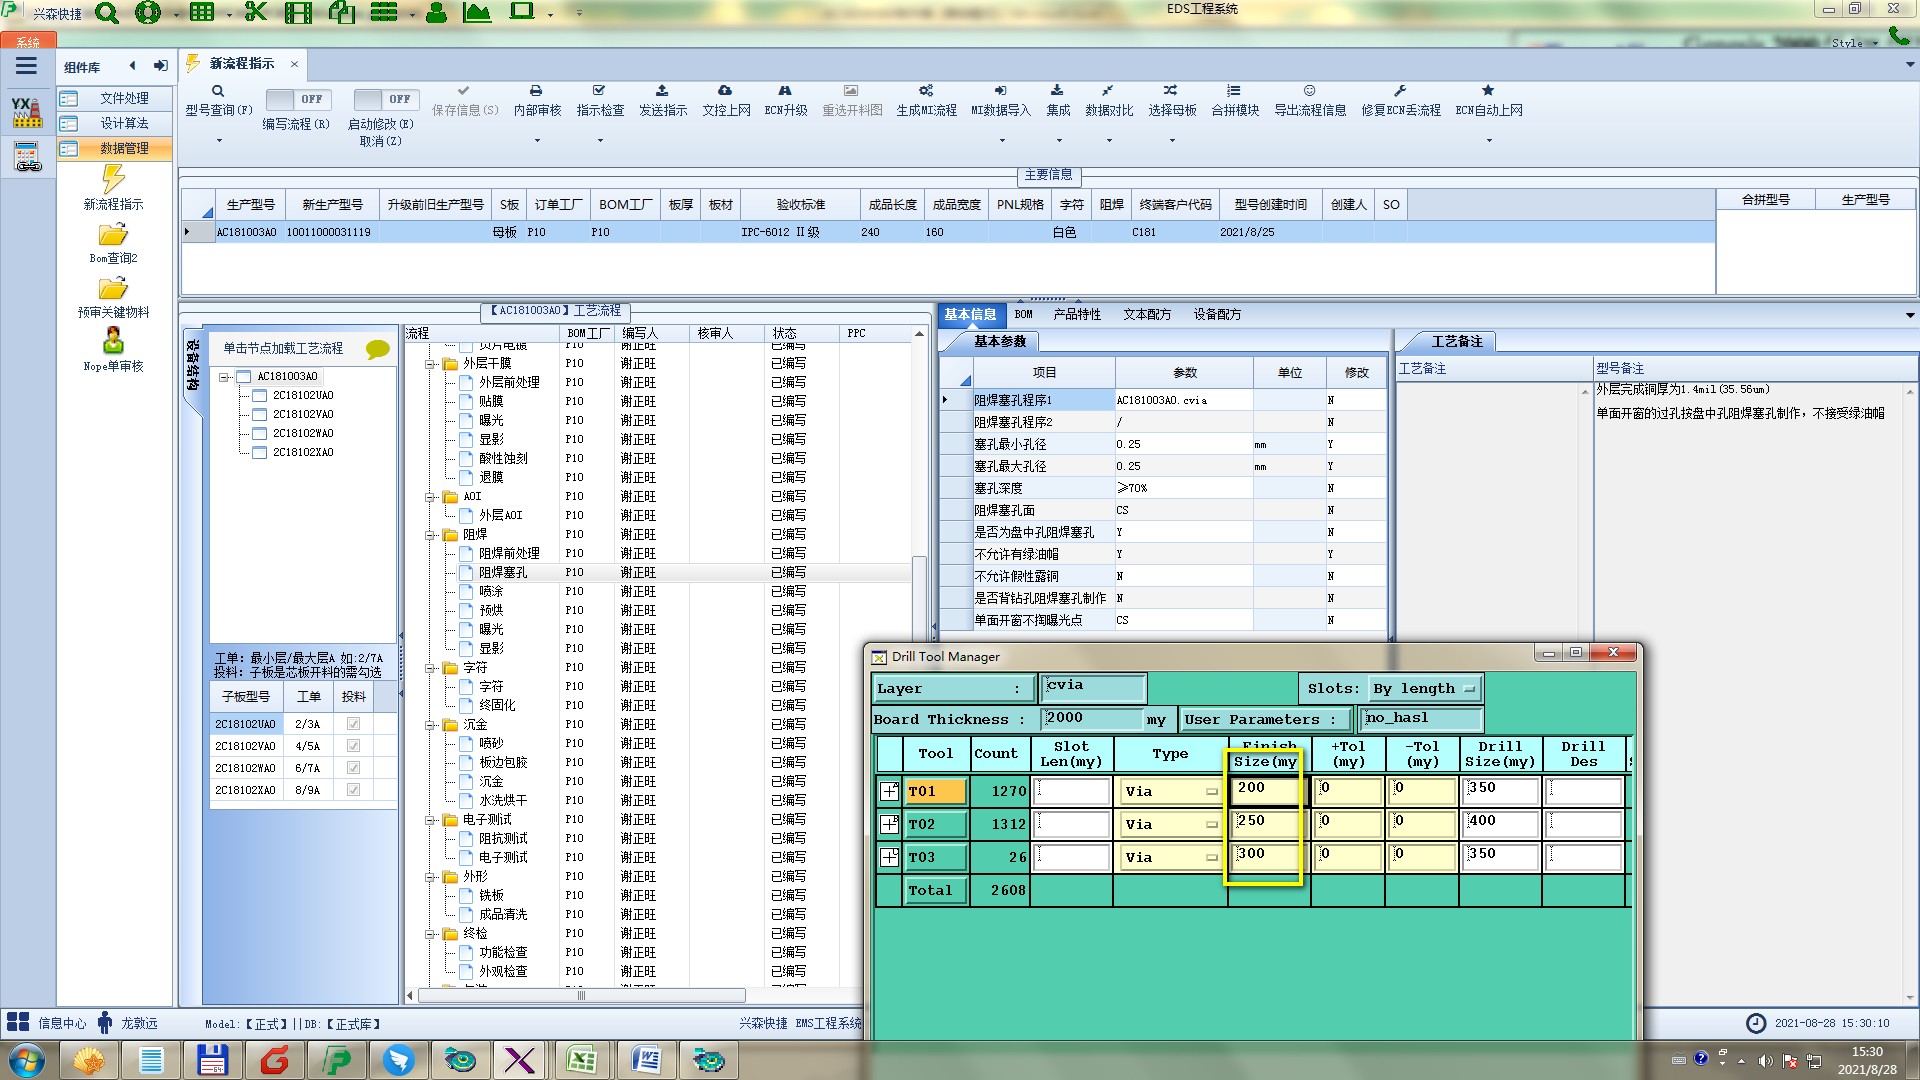The image size is (1920, 1080).
Task: Click the Nope单审核 person icon
Action: tap(113, 340)
